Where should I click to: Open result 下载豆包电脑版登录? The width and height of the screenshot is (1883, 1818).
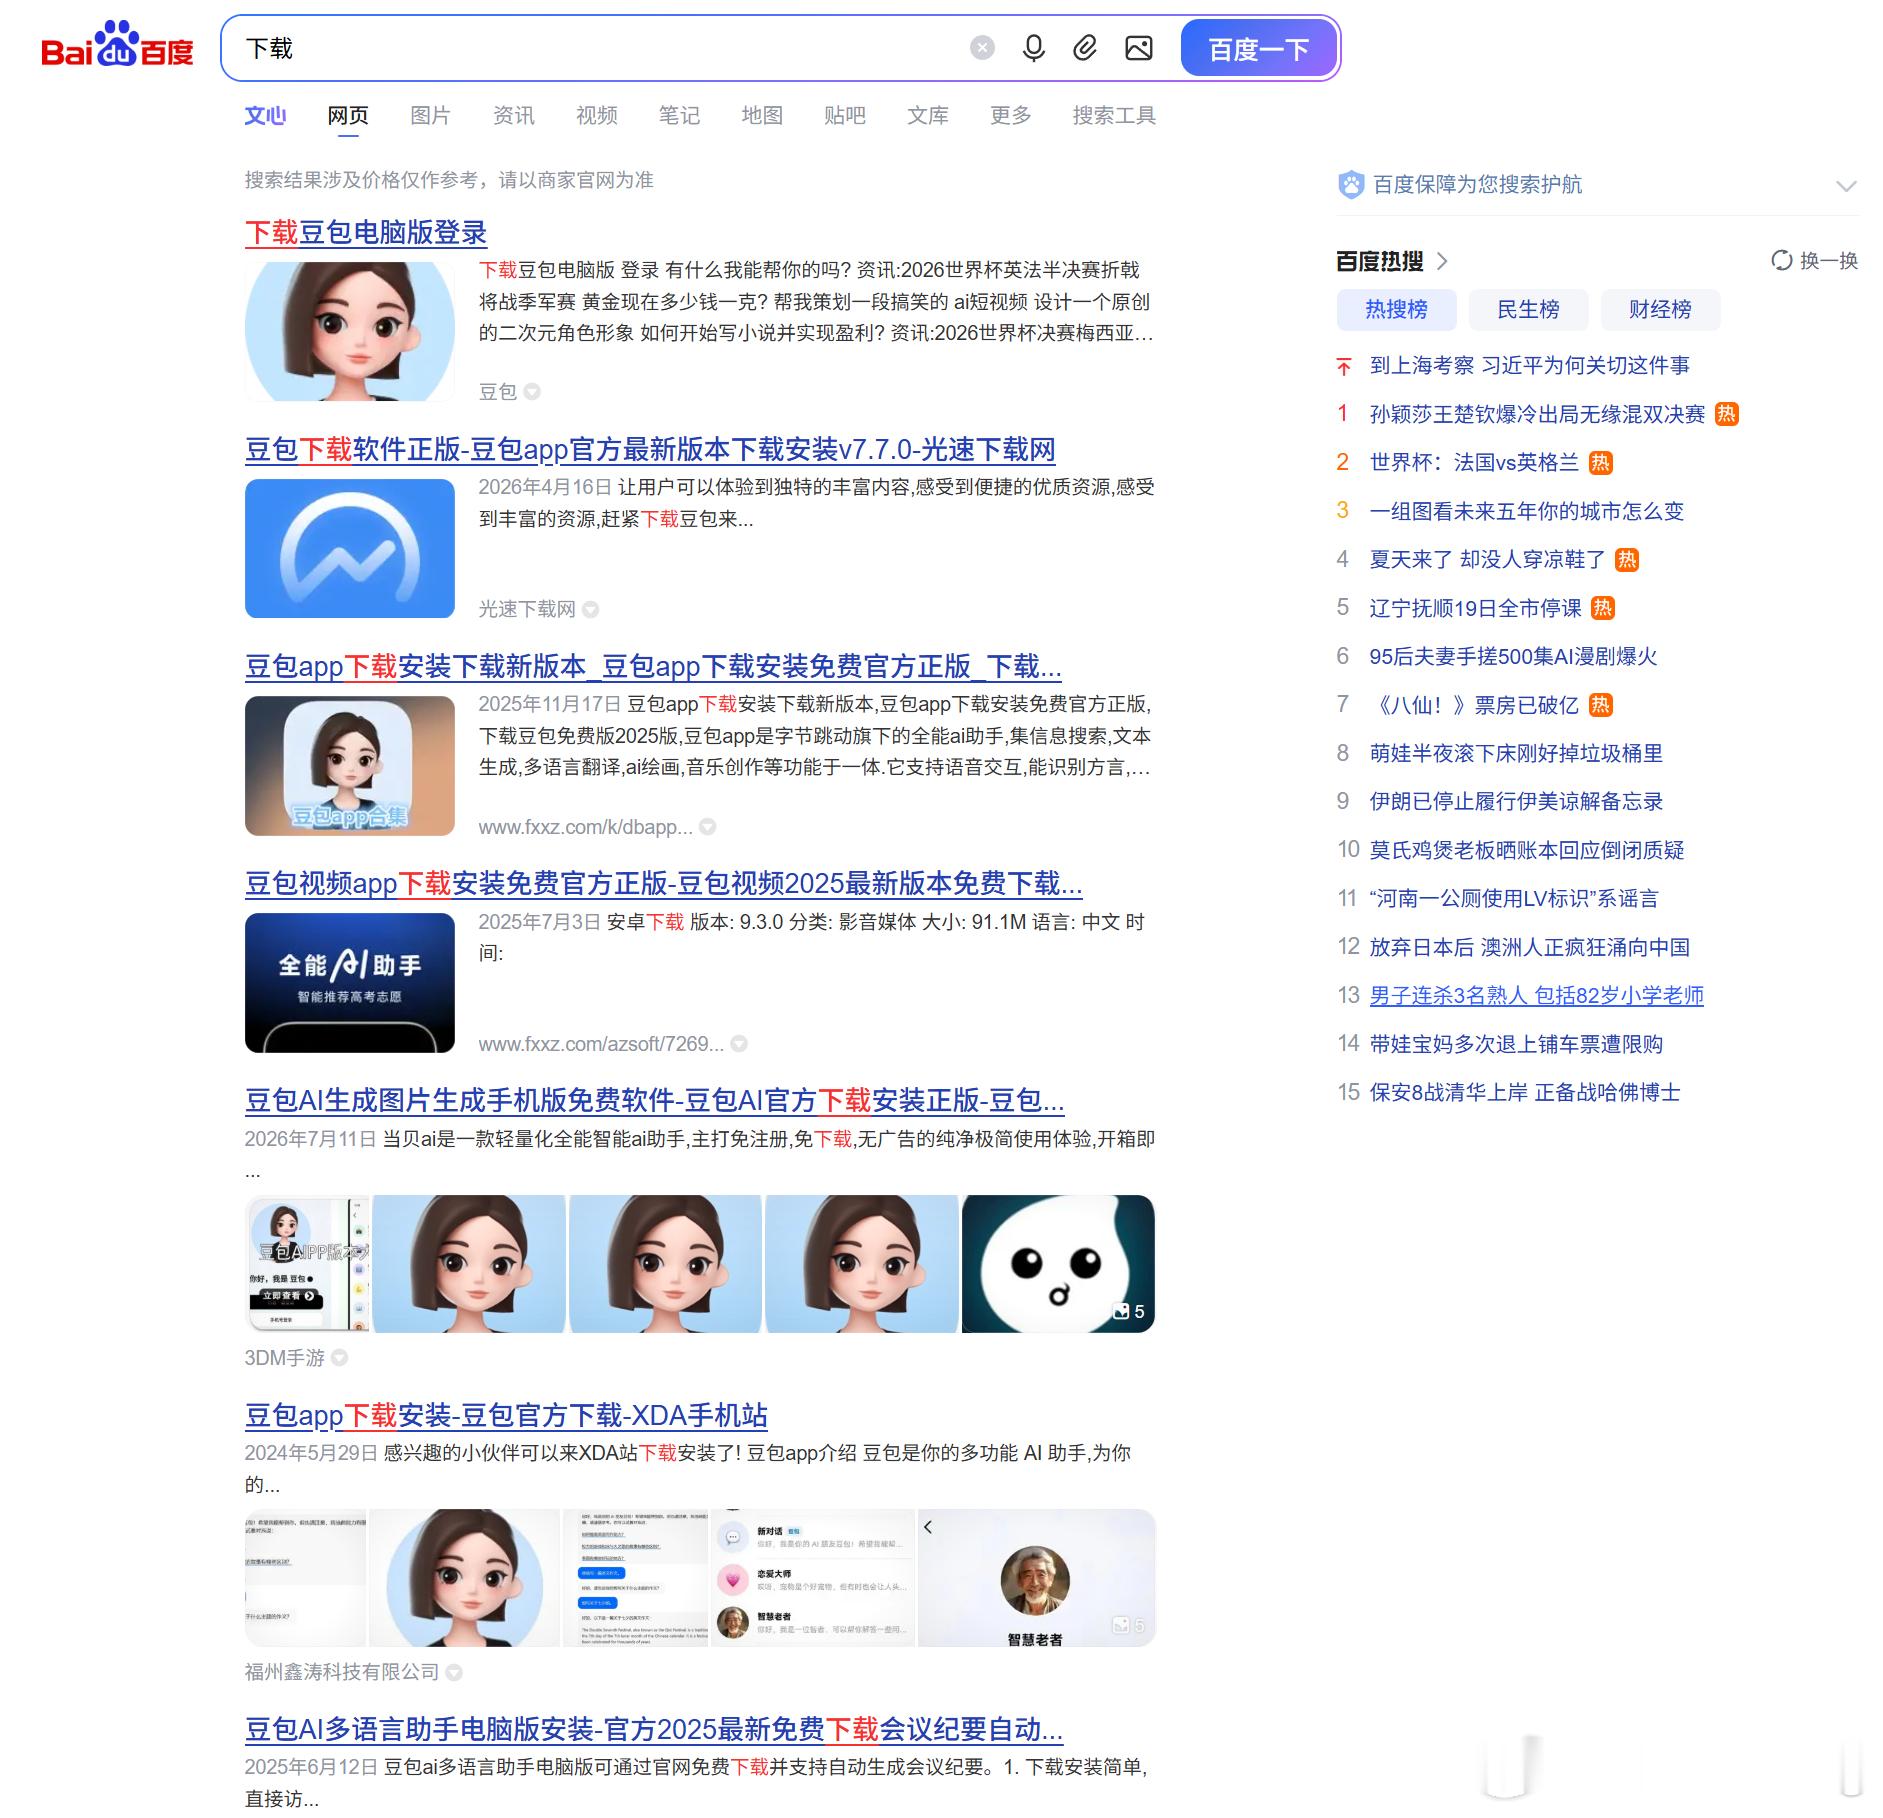pos(366,233)
